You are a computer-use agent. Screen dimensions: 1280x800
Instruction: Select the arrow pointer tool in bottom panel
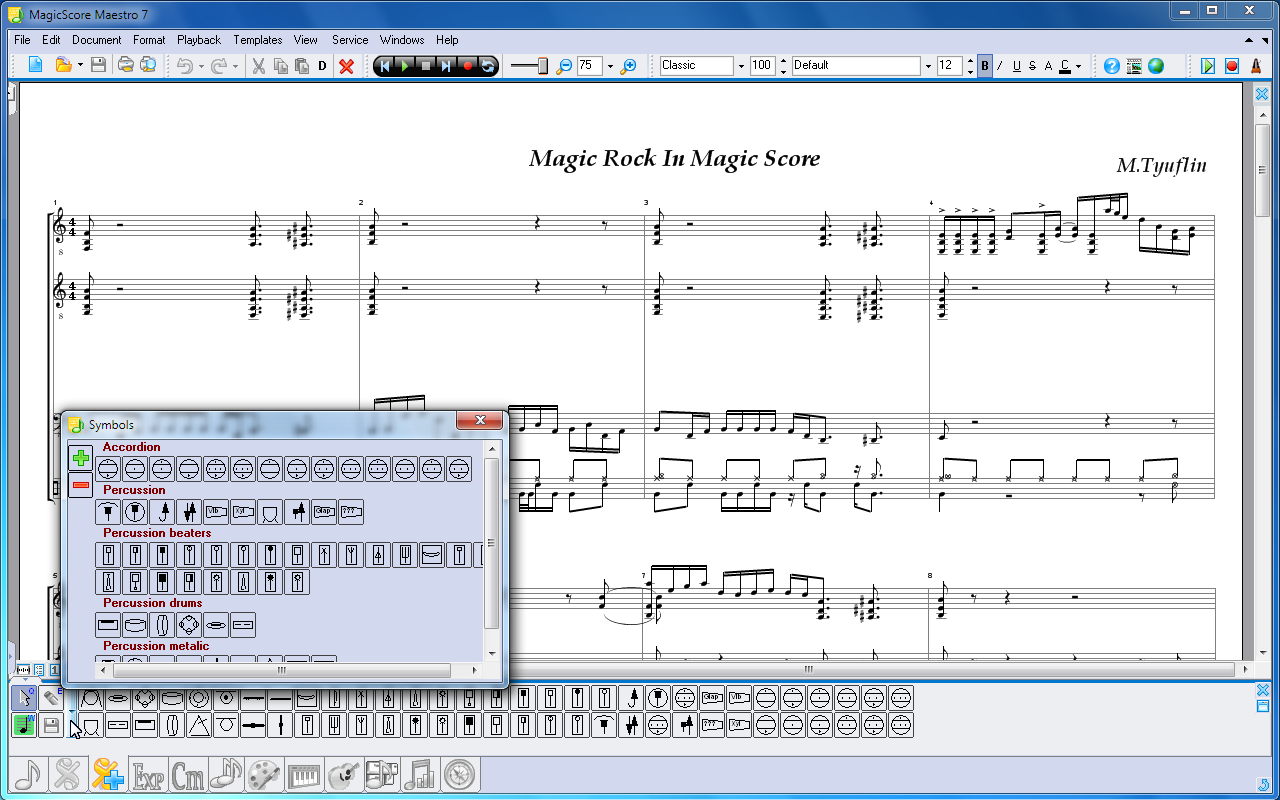coord(25,697)
